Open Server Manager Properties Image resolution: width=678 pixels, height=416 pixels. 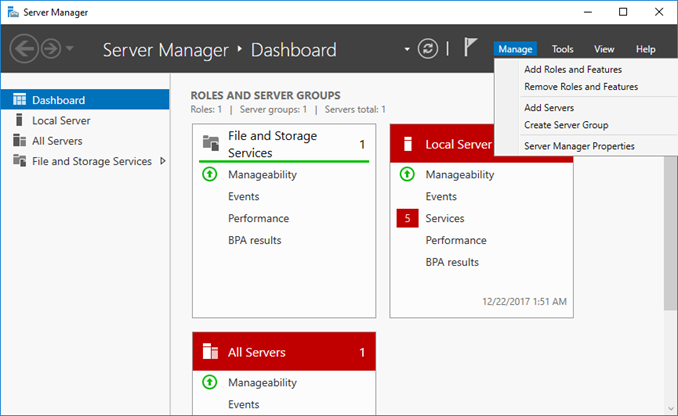point(579,146)
